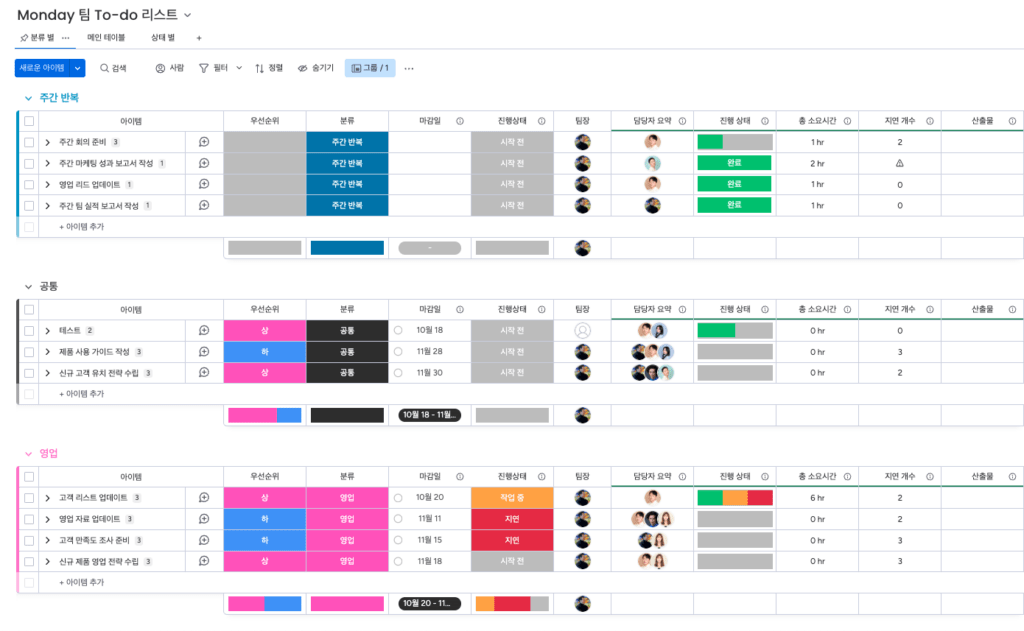The width and height of the screenshot is (1024, 631).
Task: Switch to the 상태 별 tab
Action: tap(163, 37)
